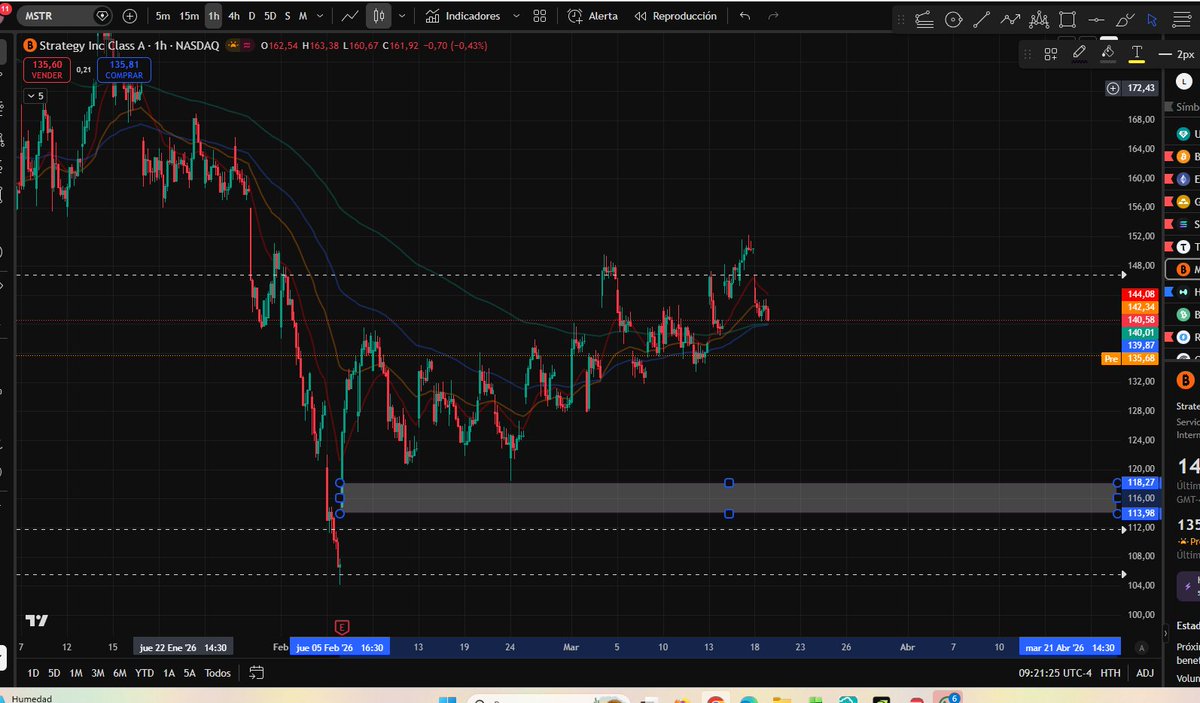
Task: Set date range to 1M
Action: point(76,673)
